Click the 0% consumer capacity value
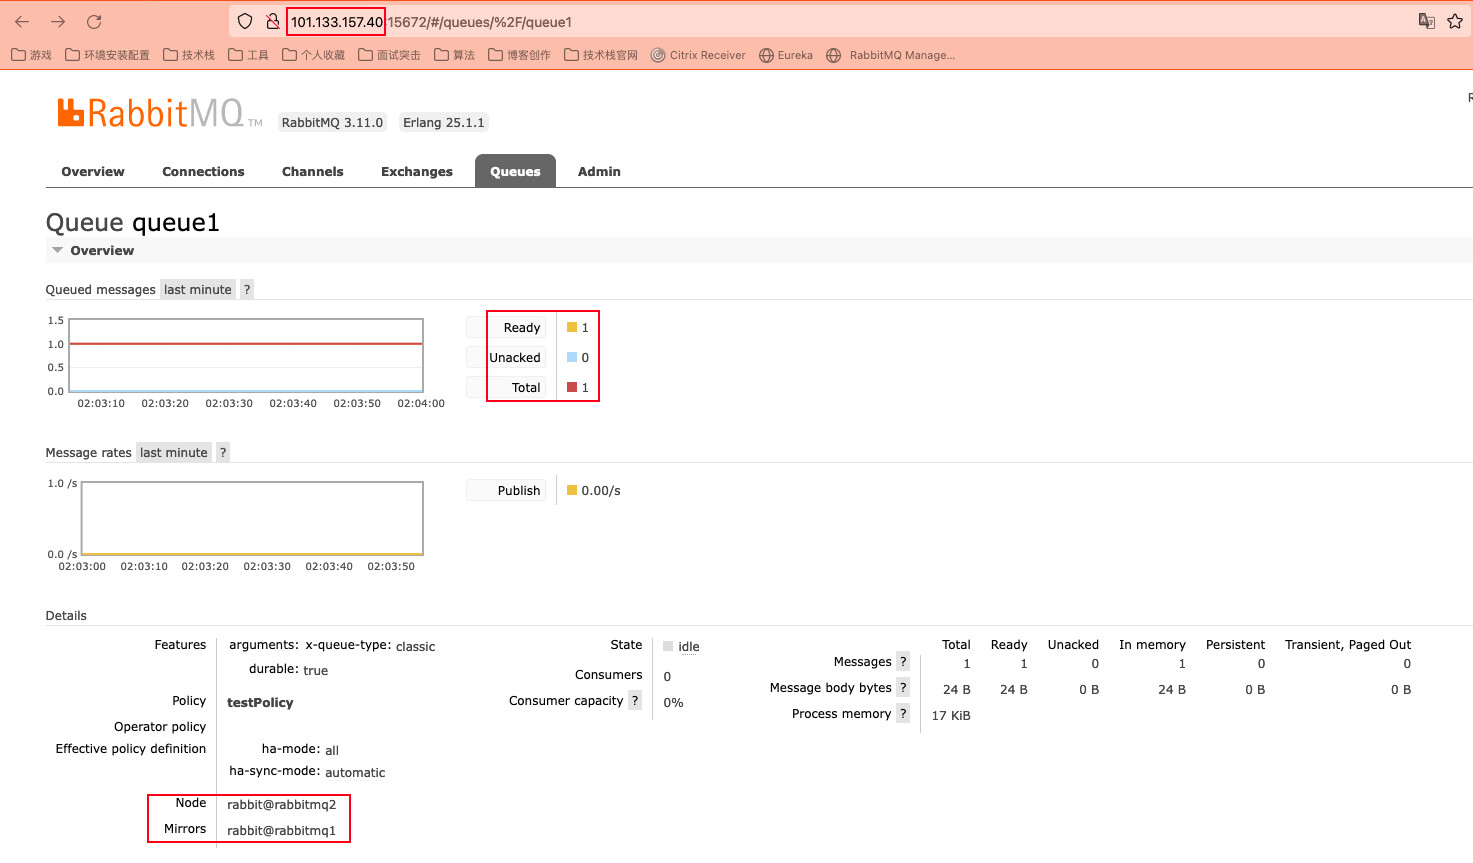The image size is (1473, 863). click(x=673, y=702)
